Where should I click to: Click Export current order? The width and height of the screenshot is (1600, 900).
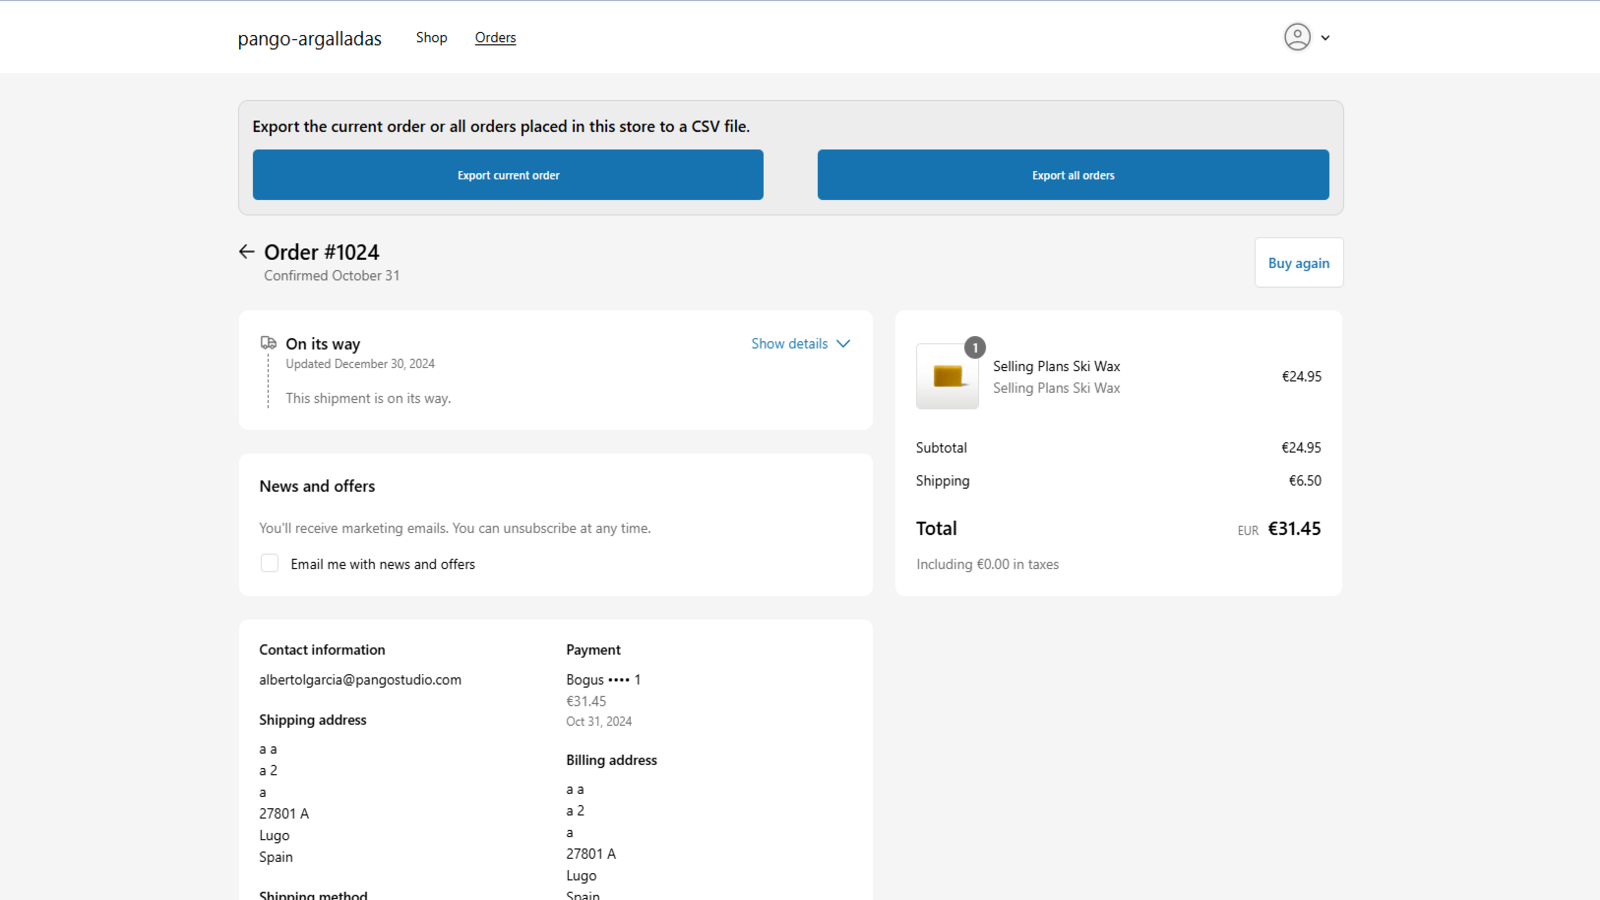coord(508,174)
